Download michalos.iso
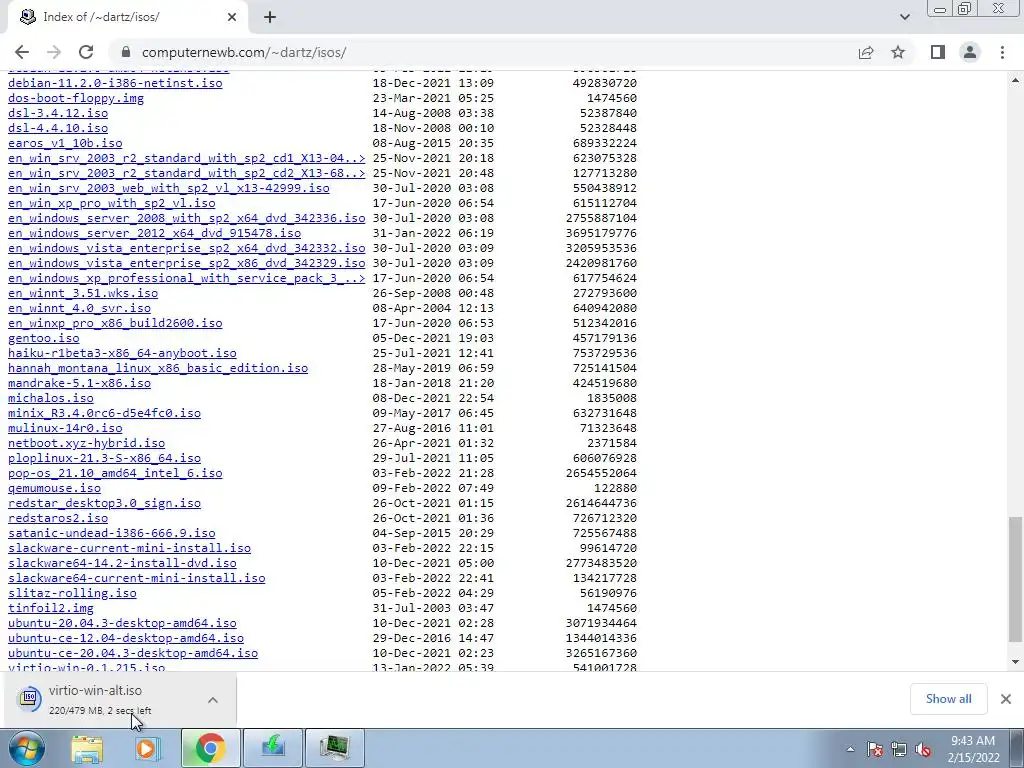Screen dimensions: 1024x768 [51, 398]
